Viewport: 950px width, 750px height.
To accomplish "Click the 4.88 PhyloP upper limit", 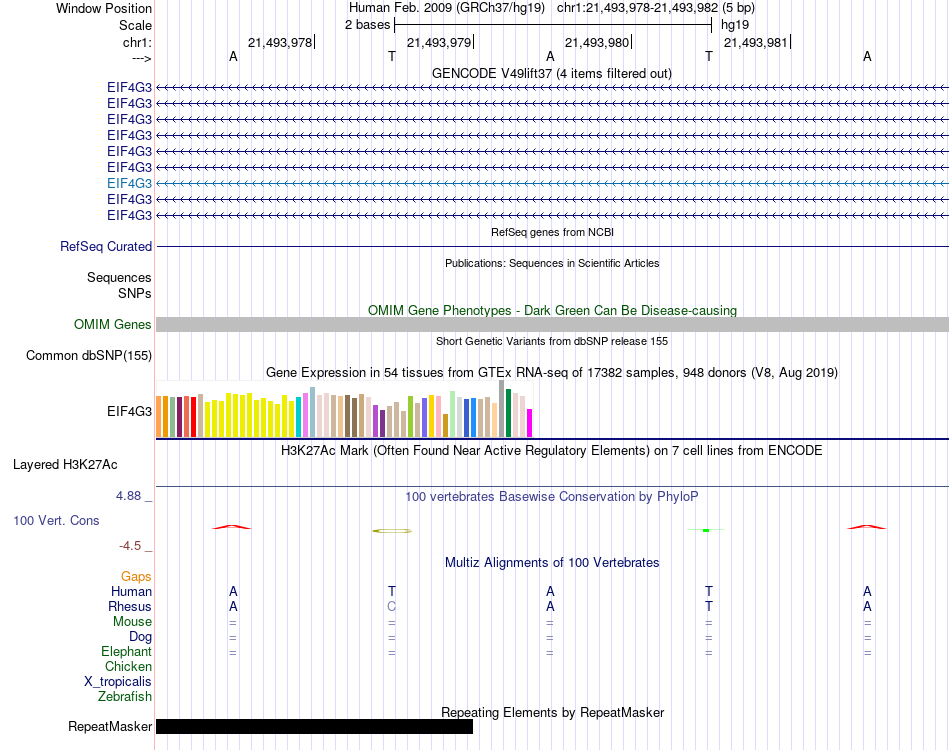I will 128,496.
